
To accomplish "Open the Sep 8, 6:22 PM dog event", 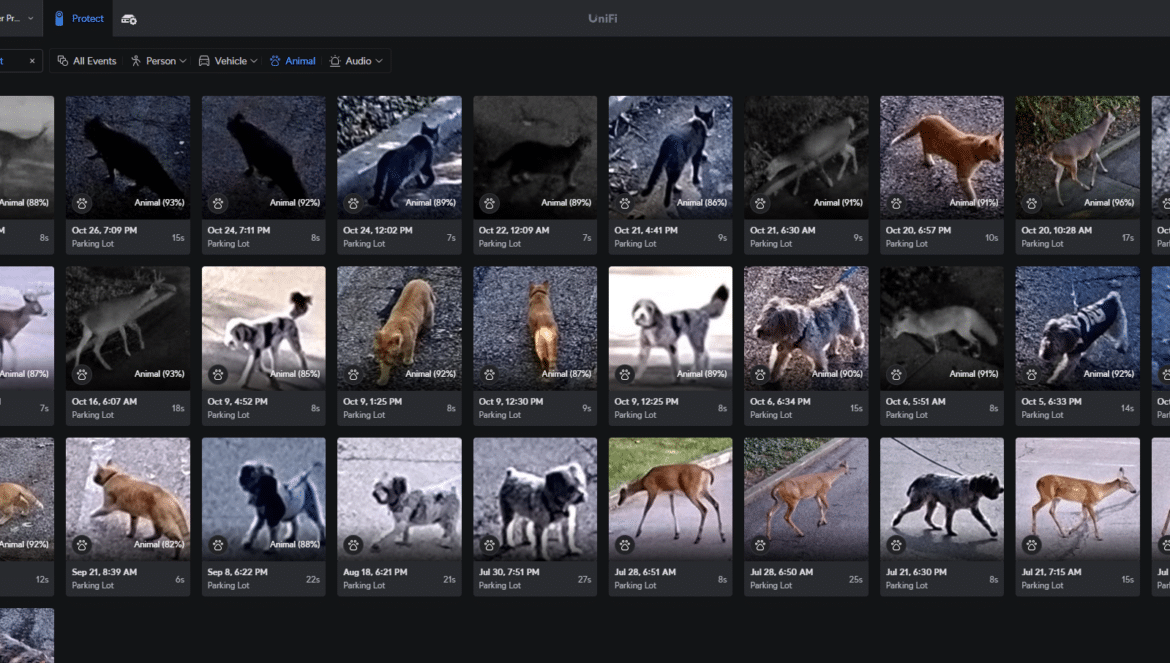I will click(263, 499).
